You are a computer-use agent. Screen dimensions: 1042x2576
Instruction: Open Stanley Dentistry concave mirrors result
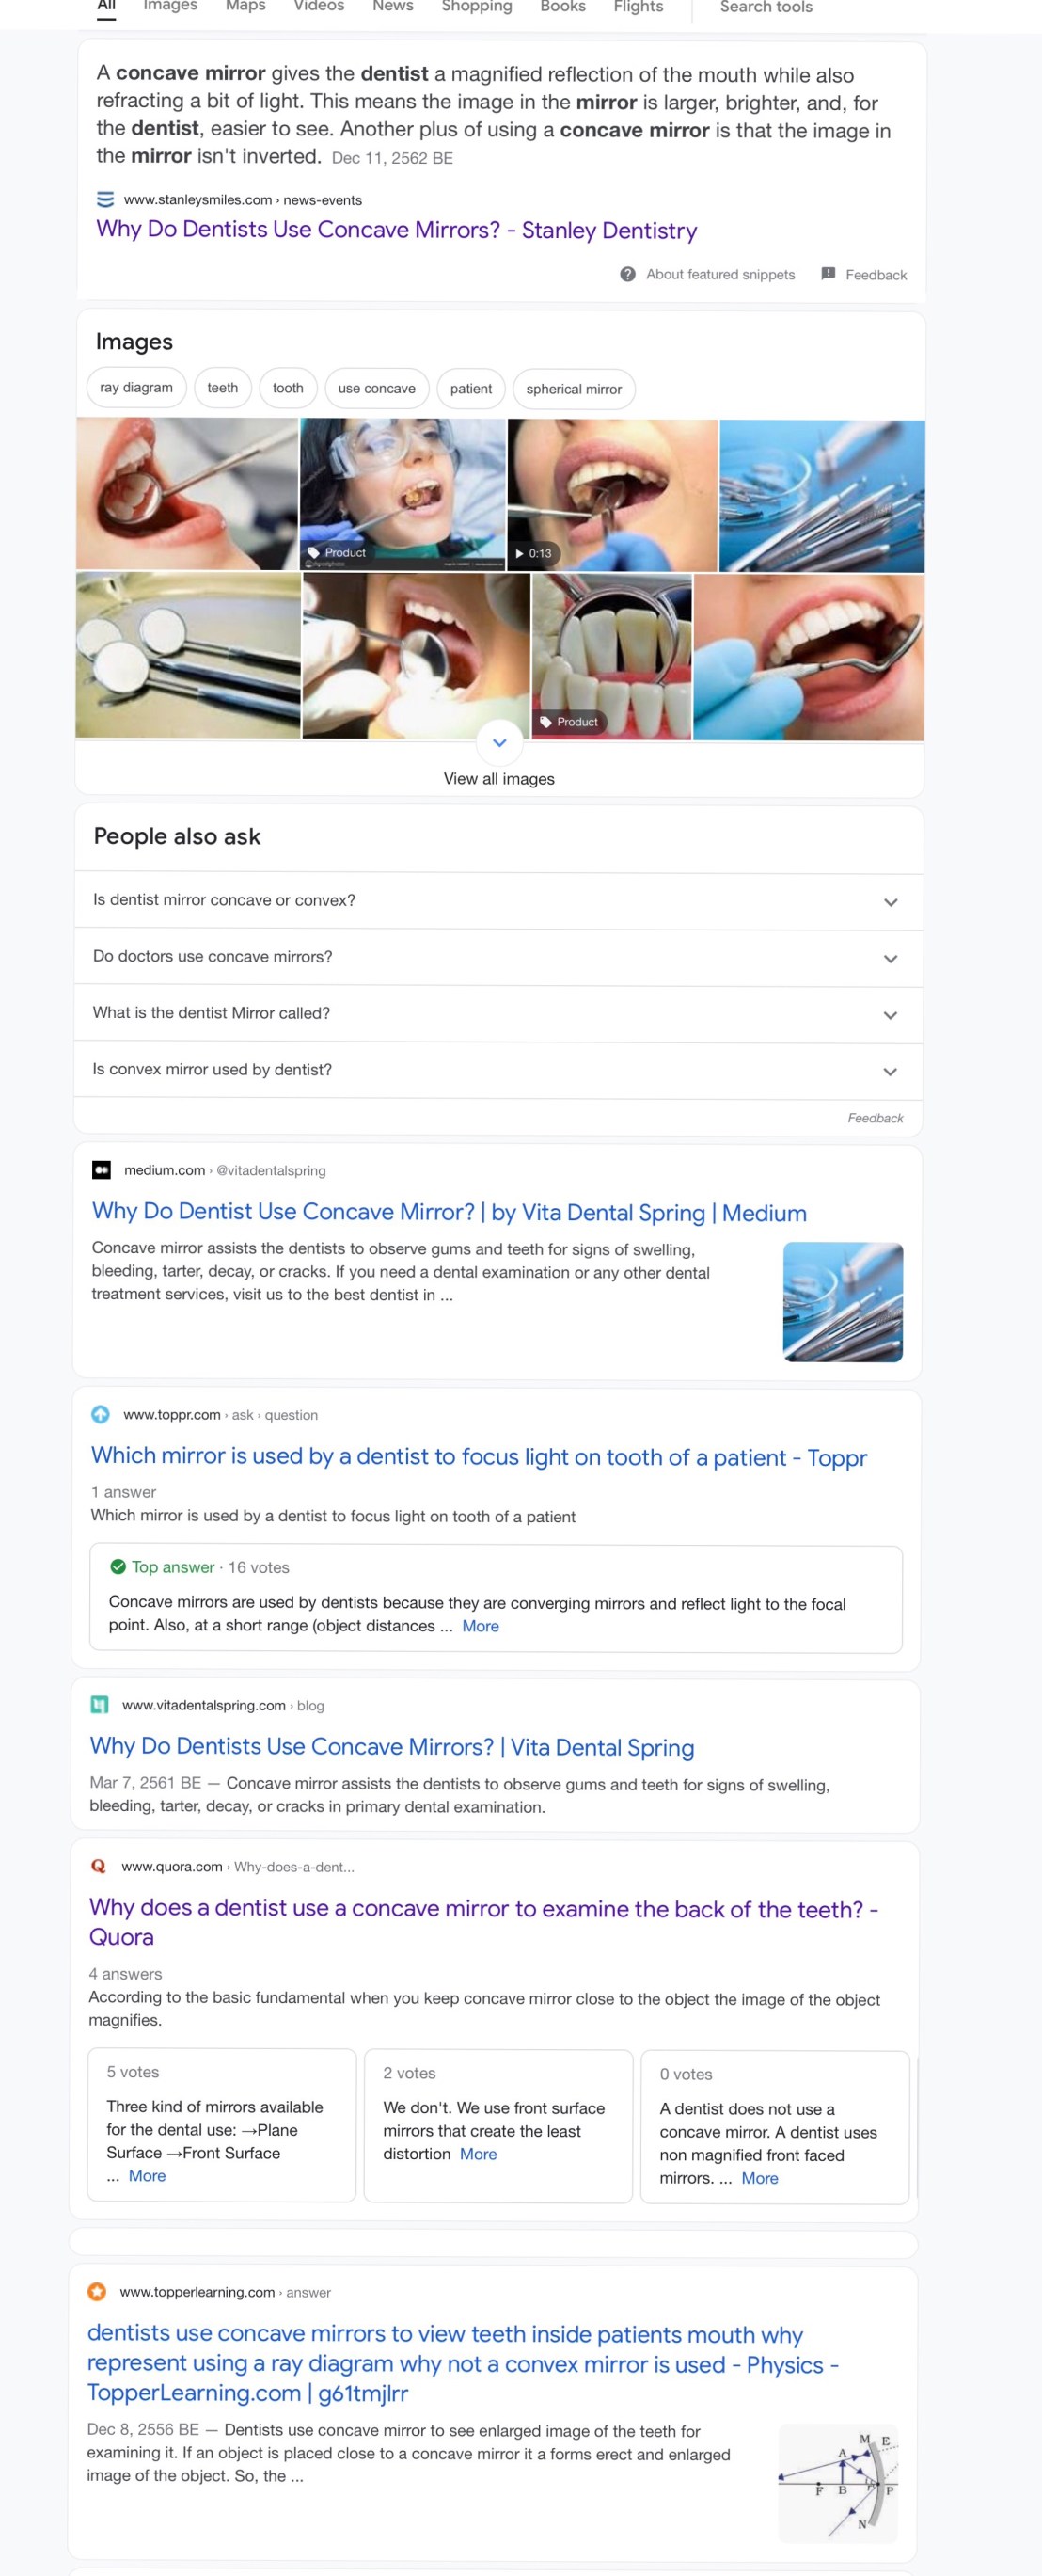click(x=396, y=230)
